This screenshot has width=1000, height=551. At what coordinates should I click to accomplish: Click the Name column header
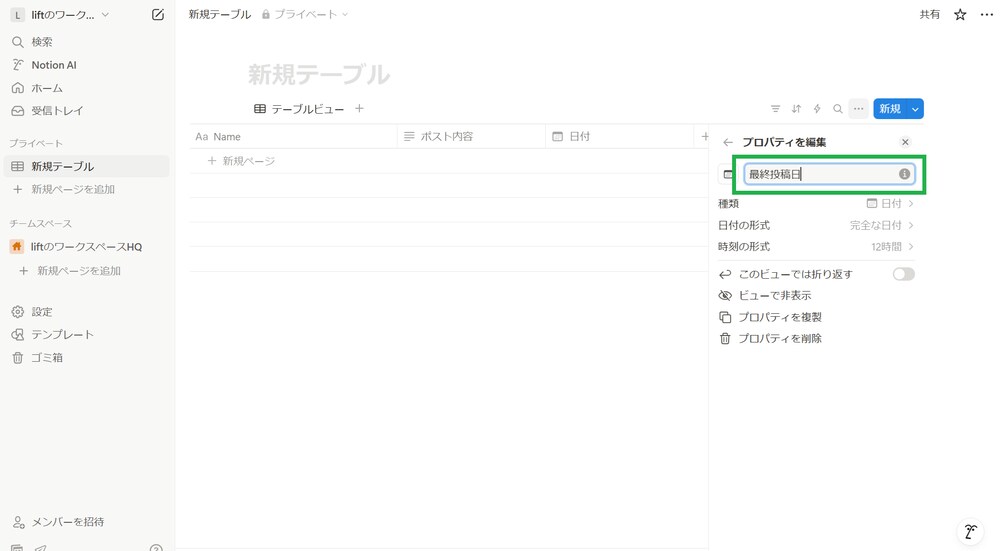point(293,136)
